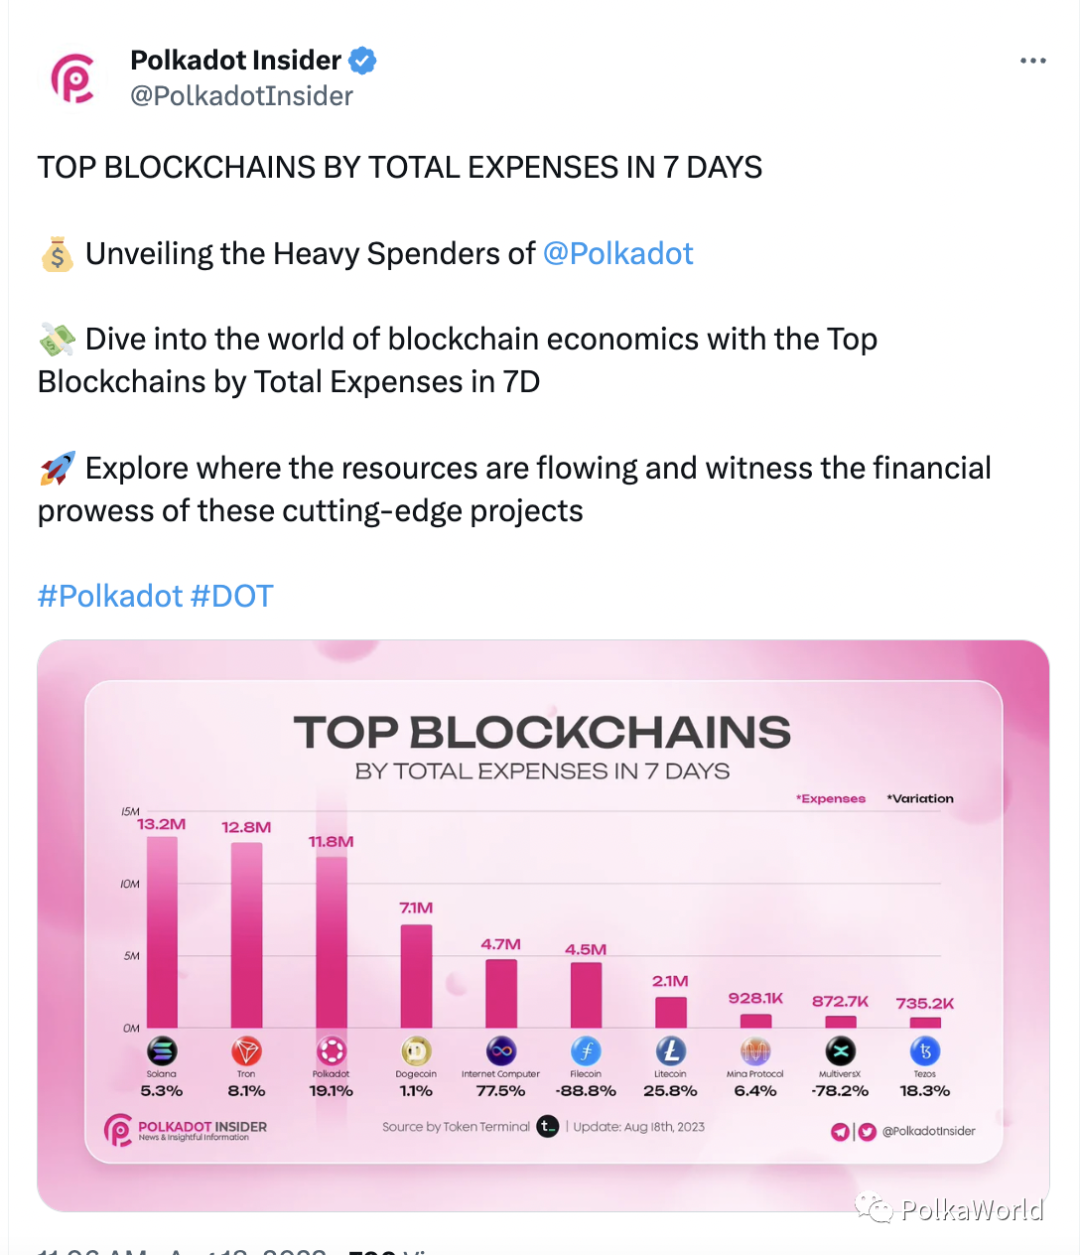Viewport: 1080px width, 1255px height.
Task: Open the @Polkadot mention link
Action: point(618,253)
